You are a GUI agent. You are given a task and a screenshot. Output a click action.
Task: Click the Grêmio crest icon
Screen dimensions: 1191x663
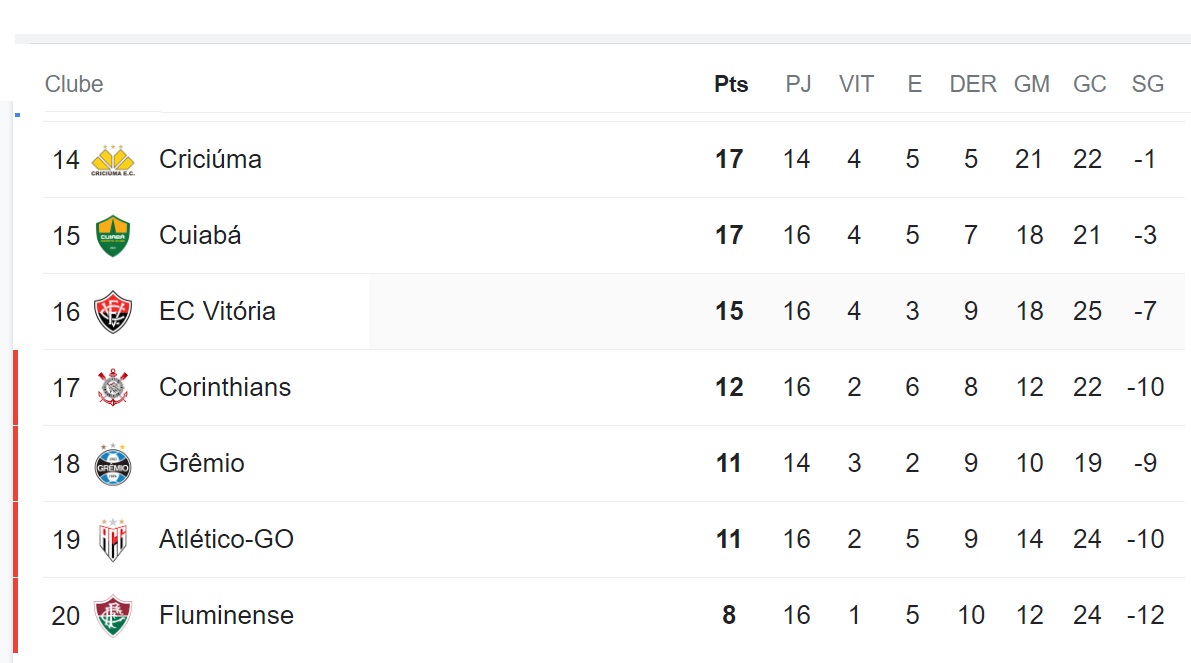click(x=113, y=464)
